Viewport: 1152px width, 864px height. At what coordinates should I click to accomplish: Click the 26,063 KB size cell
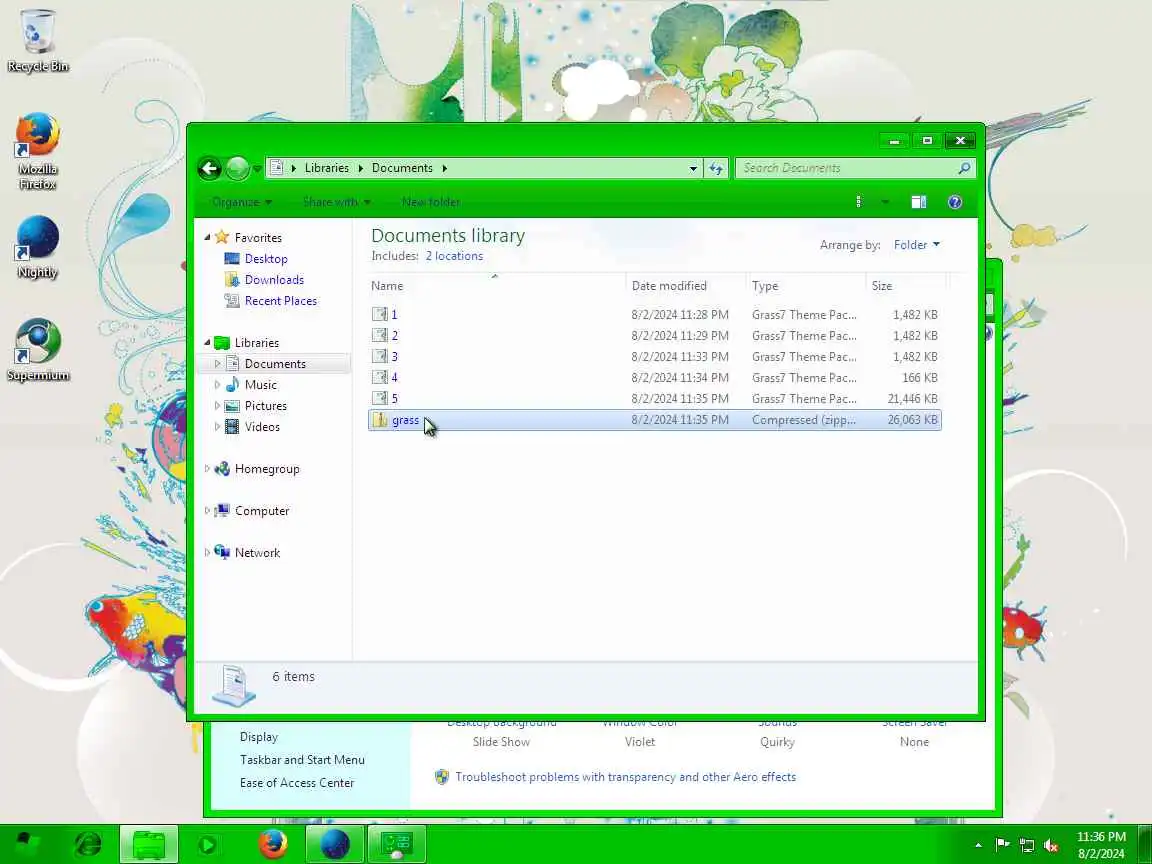tap(912, 420)
